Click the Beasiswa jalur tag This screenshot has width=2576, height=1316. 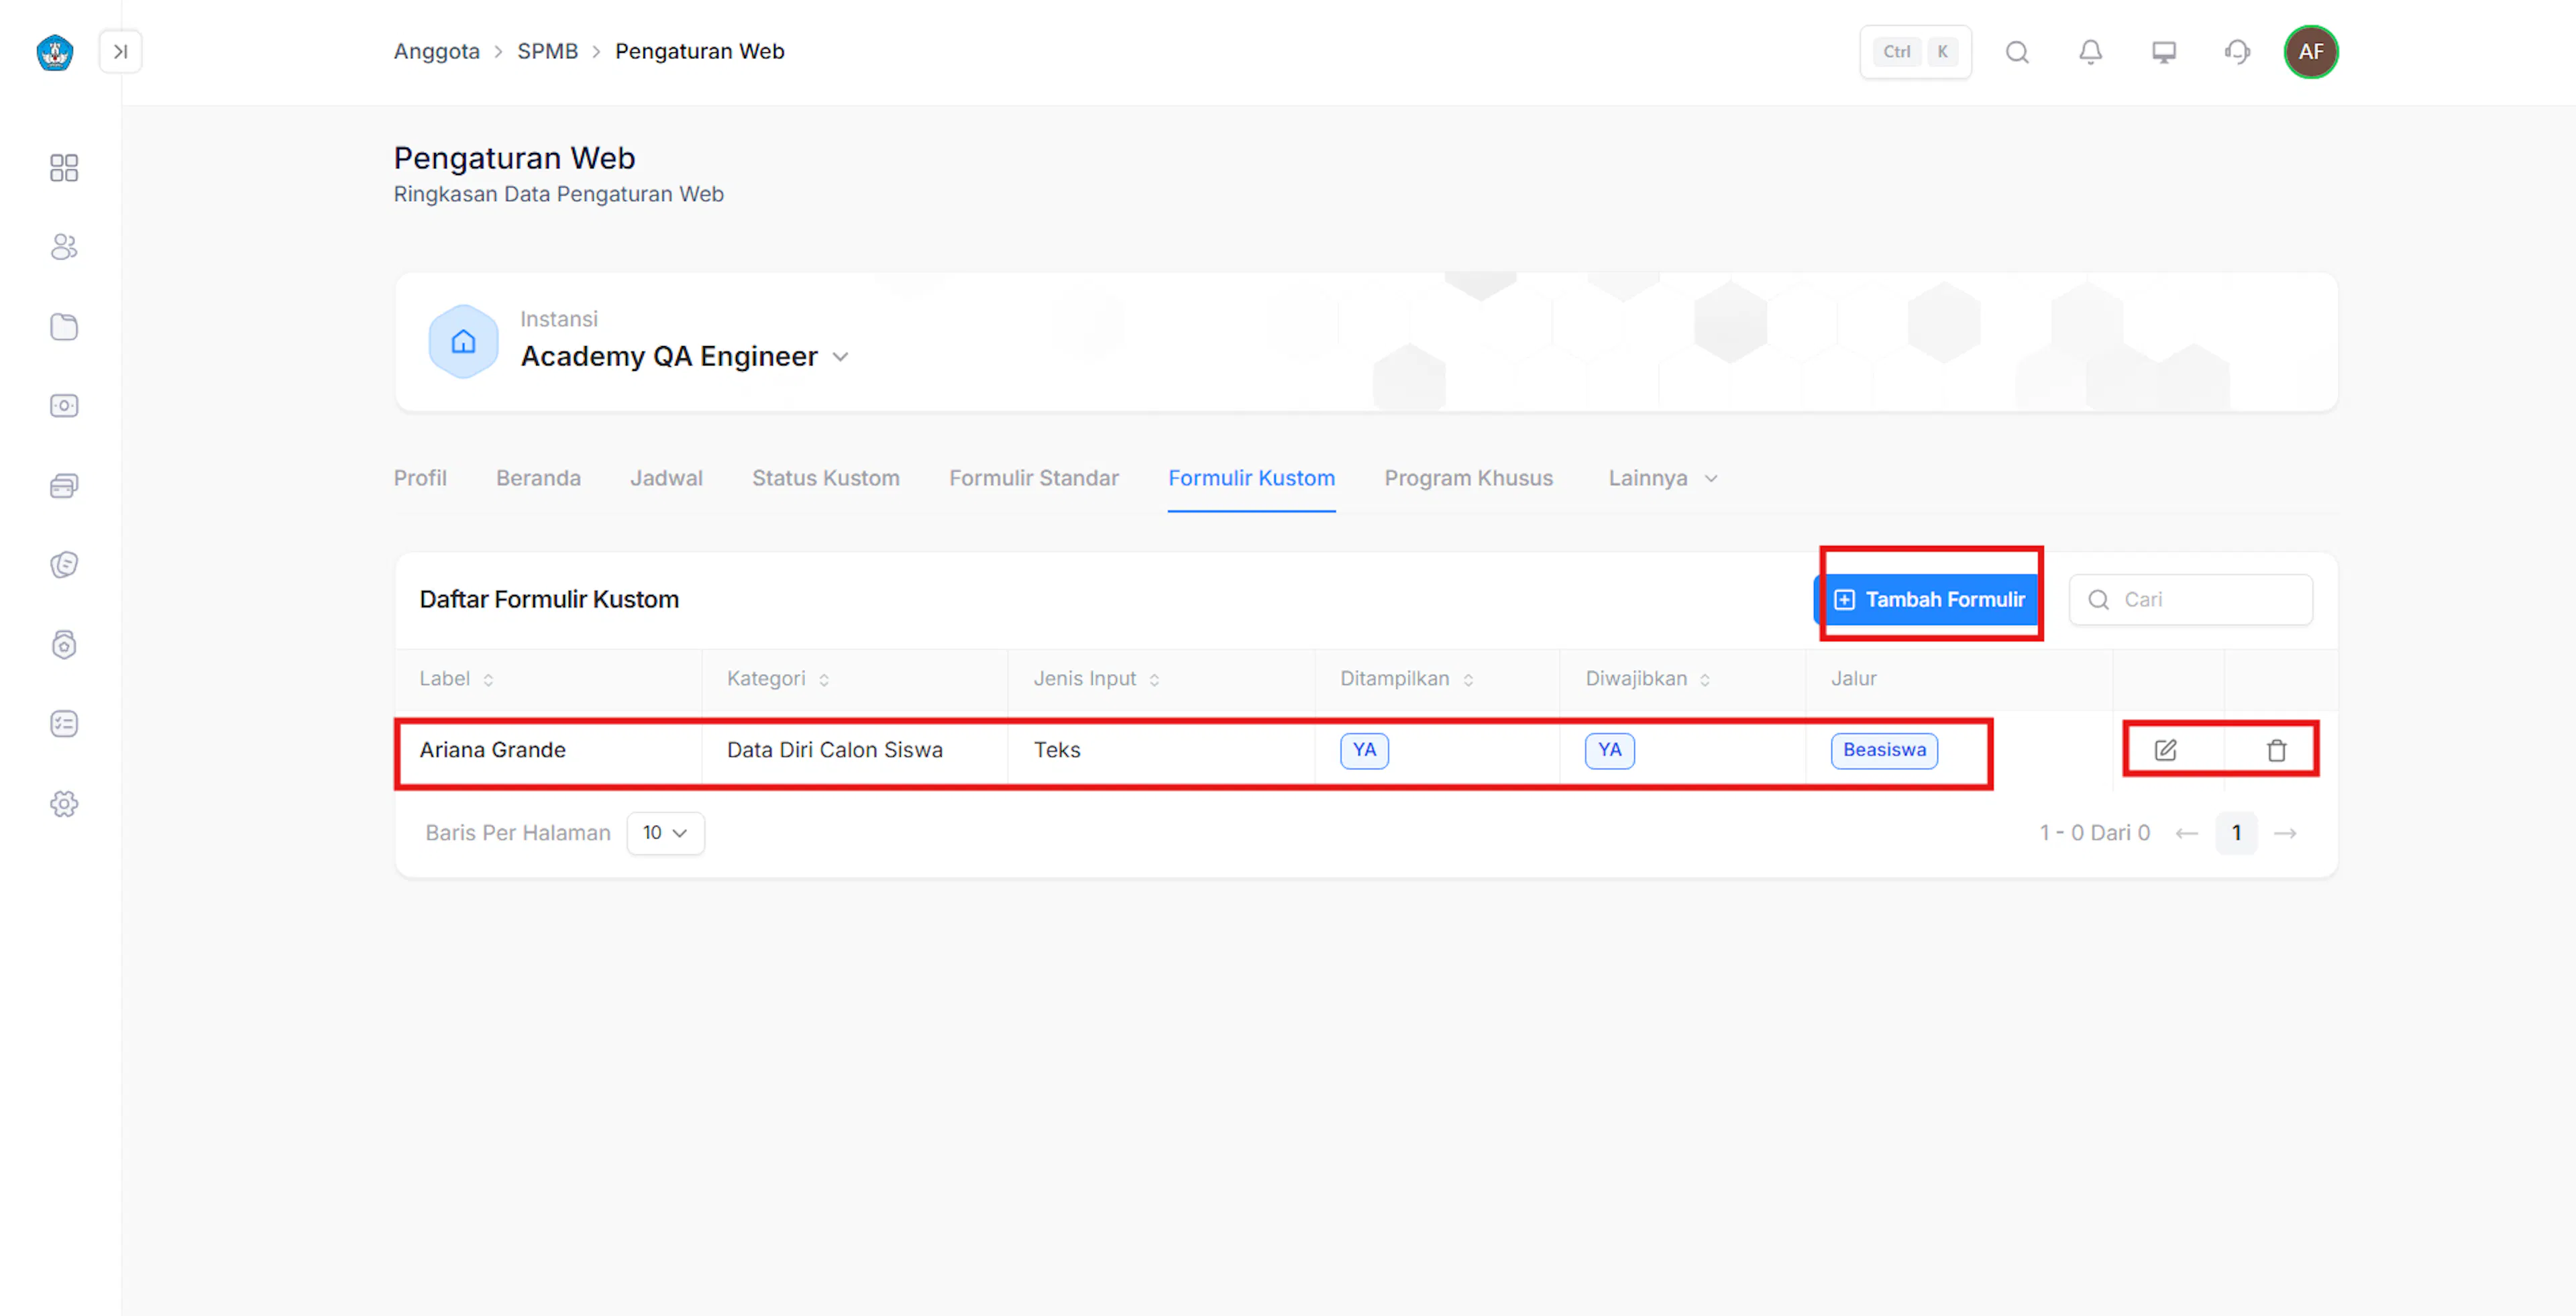coord(1884,750)
